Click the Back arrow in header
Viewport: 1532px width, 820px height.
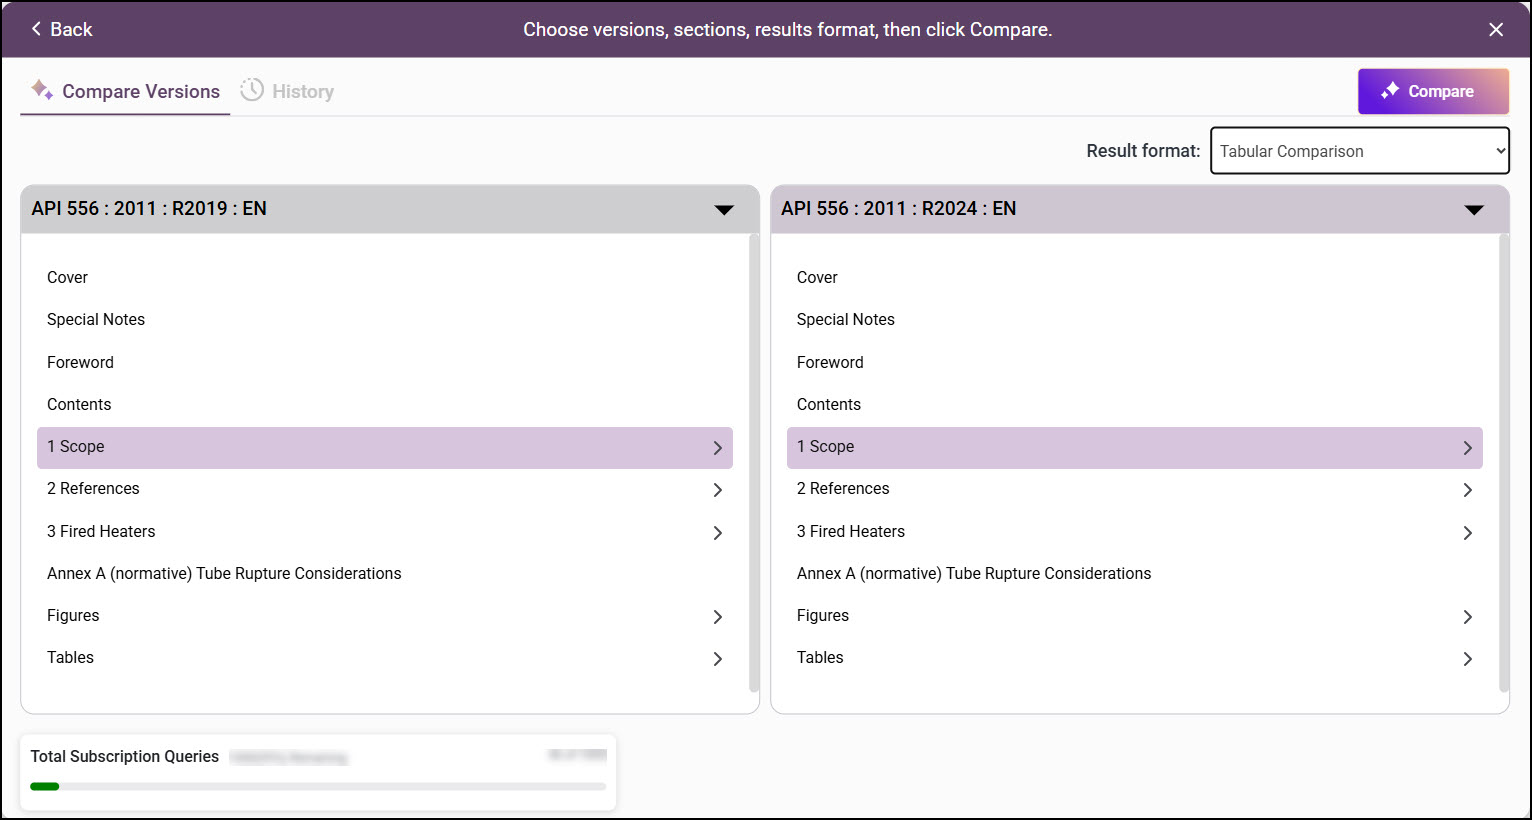coord(37,29)
